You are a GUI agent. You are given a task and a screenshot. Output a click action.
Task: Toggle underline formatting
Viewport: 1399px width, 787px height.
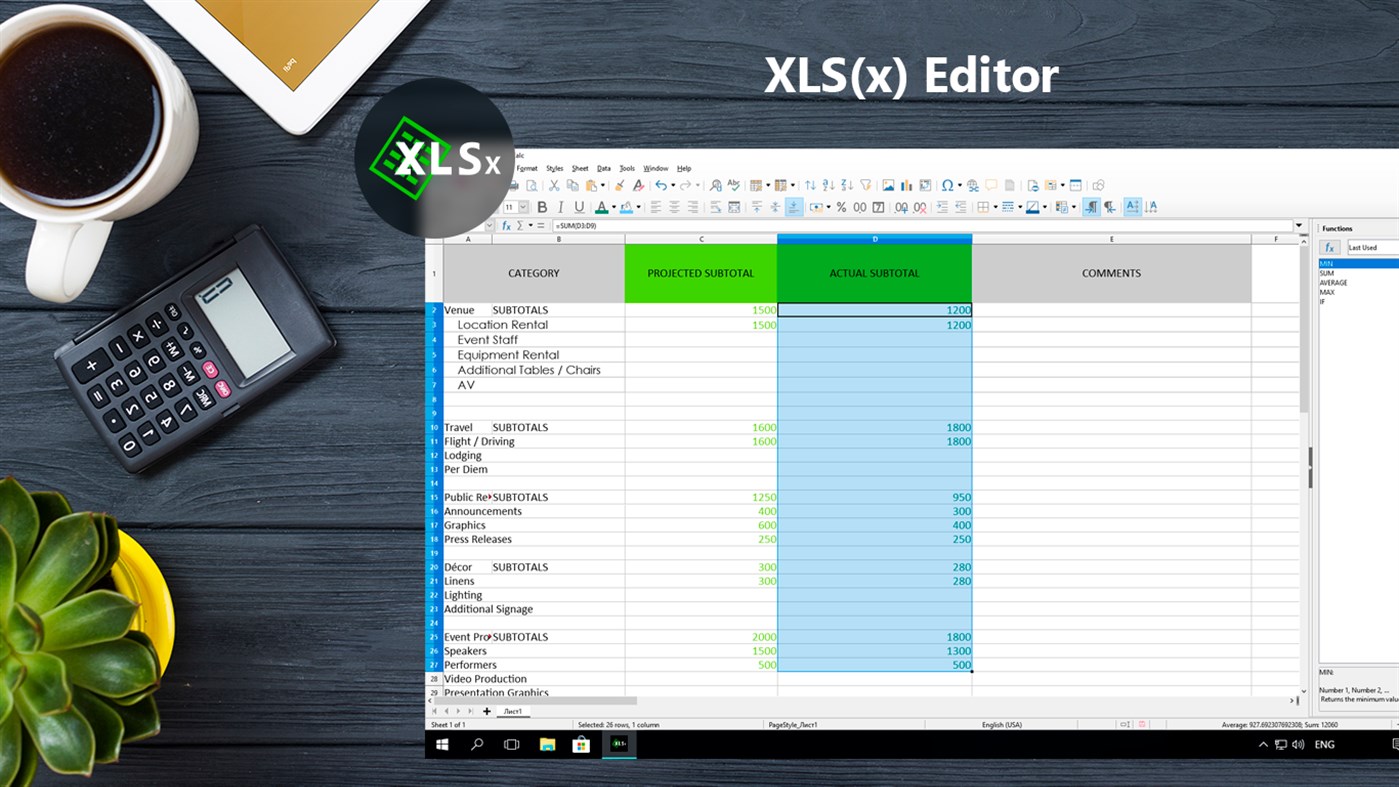click(581, 206)
